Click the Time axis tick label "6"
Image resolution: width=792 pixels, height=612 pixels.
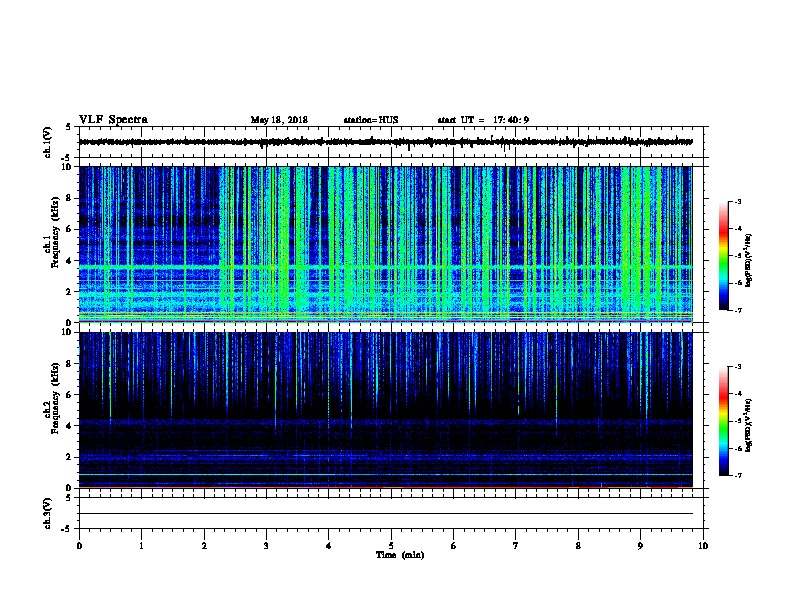tap(454, 546)
